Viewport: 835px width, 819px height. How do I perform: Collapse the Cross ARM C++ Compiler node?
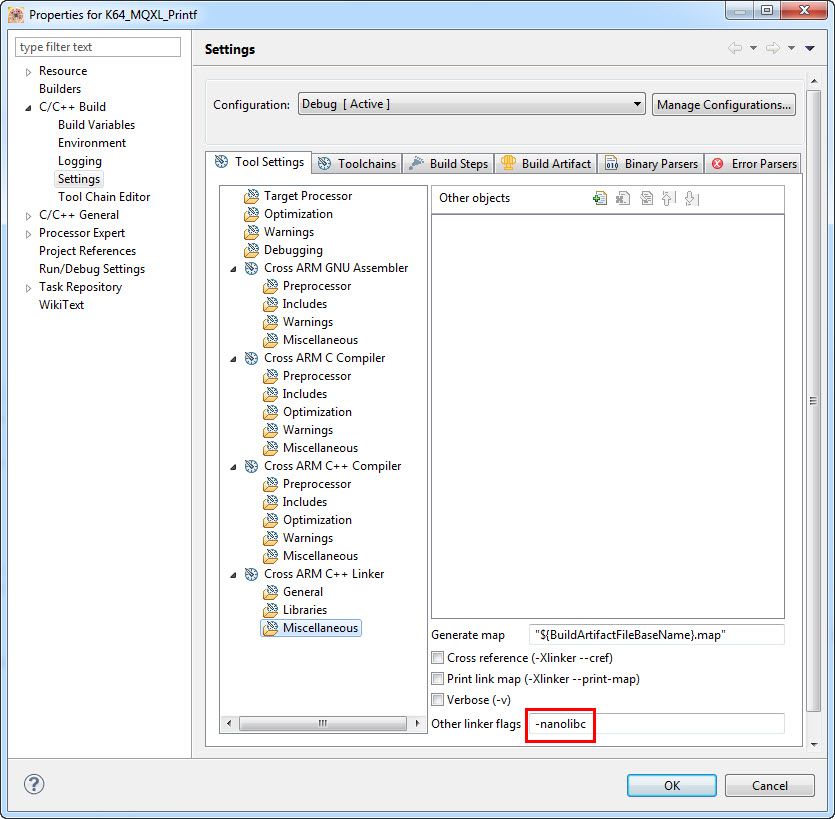point(233,467)
